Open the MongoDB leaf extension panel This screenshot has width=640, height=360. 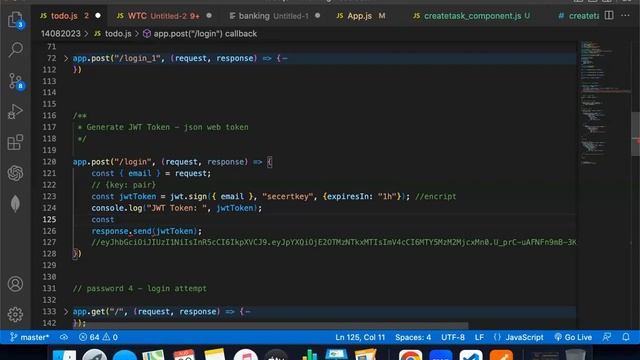point(15,203)
